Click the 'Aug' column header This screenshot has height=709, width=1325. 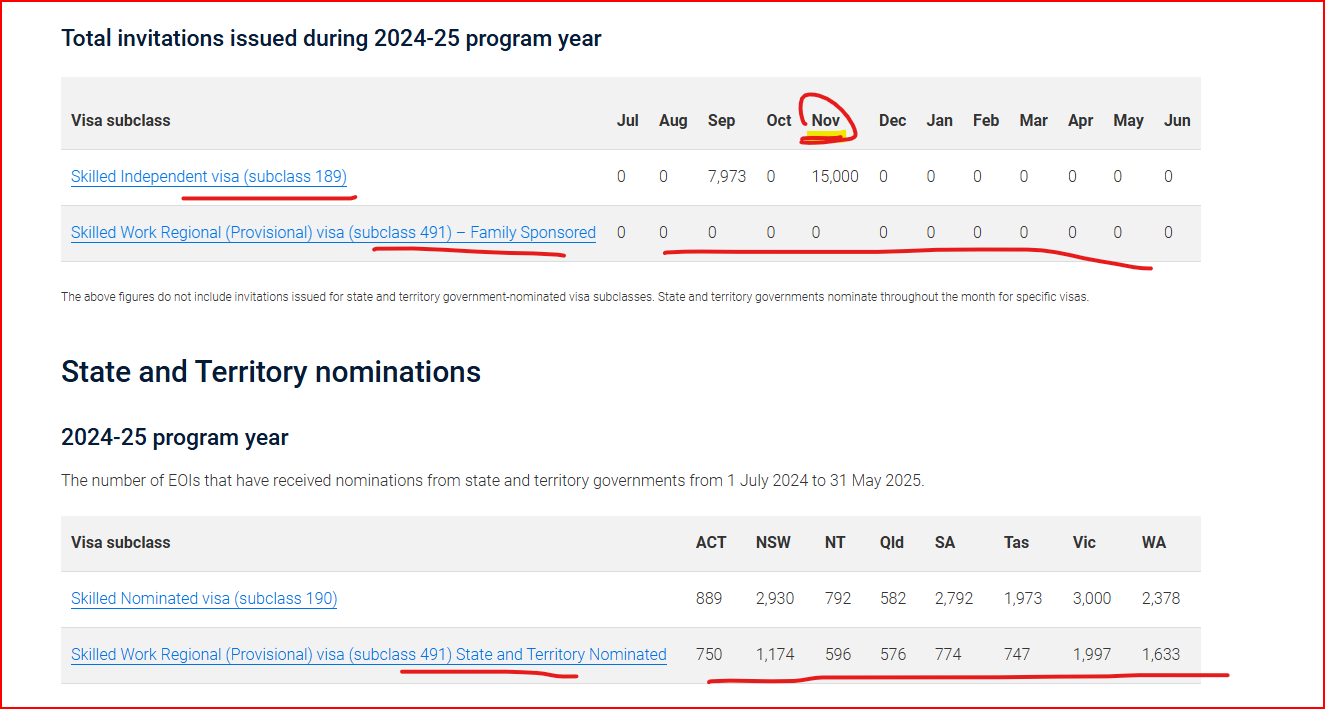pos(673,121)
